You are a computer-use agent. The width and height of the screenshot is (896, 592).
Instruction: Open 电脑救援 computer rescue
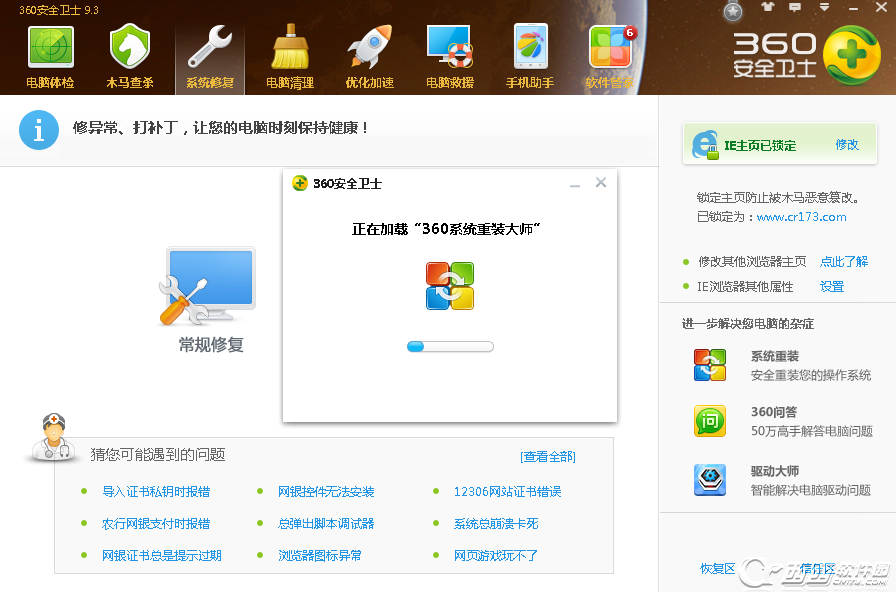(x=450, y=56)
